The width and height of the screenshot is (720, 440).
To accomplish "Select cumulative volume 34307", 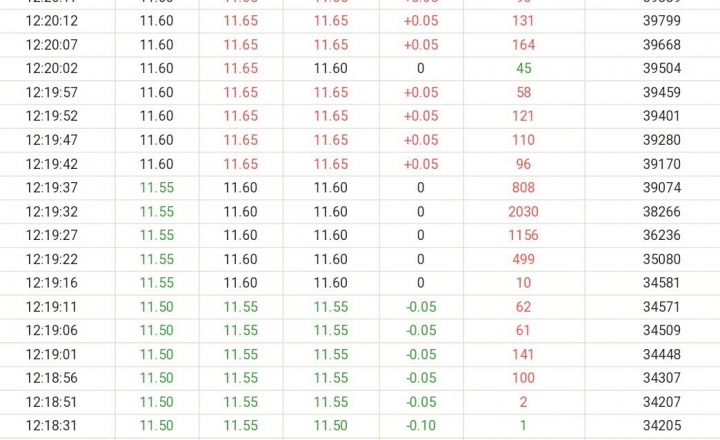I will point(662,378).
